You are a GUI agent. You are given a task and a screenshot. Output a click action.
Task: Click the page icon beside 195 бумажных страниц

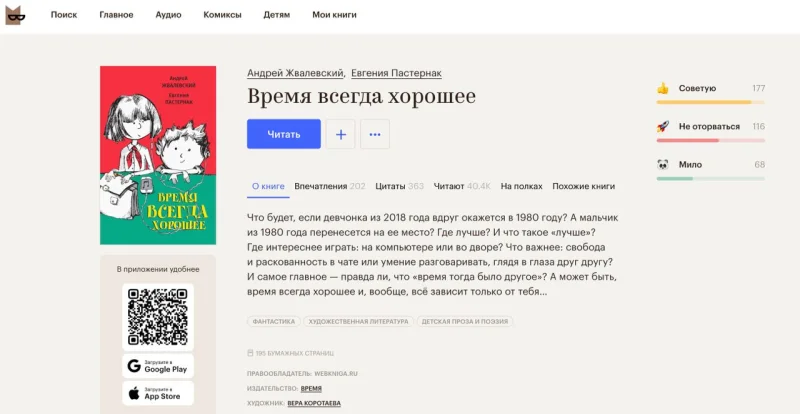pyautogui.click(x=250, y=353)
